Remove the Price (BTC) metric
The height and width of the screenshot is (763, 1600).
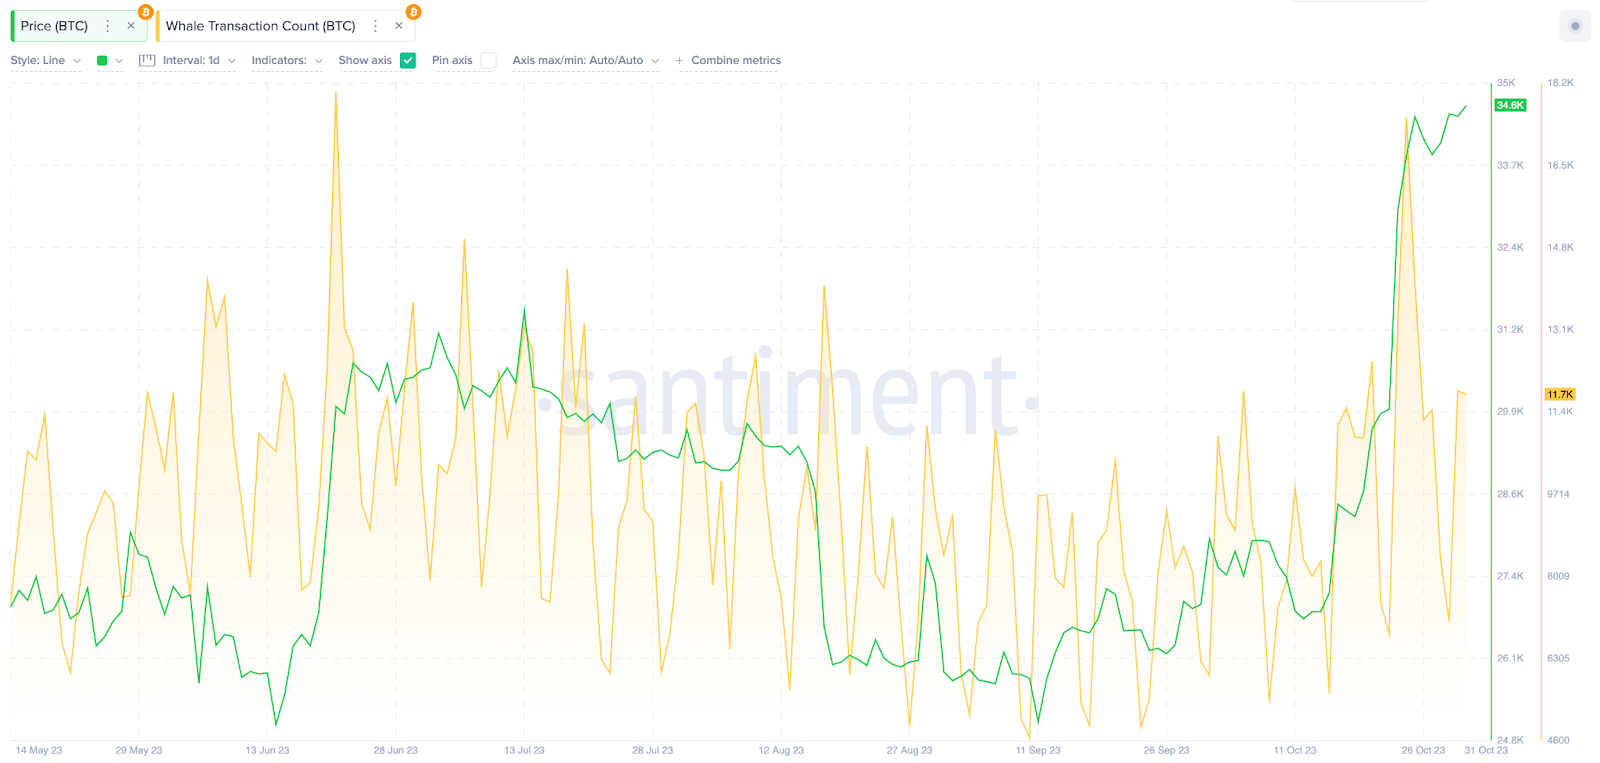pyautogui.click(x=131, y=26)
